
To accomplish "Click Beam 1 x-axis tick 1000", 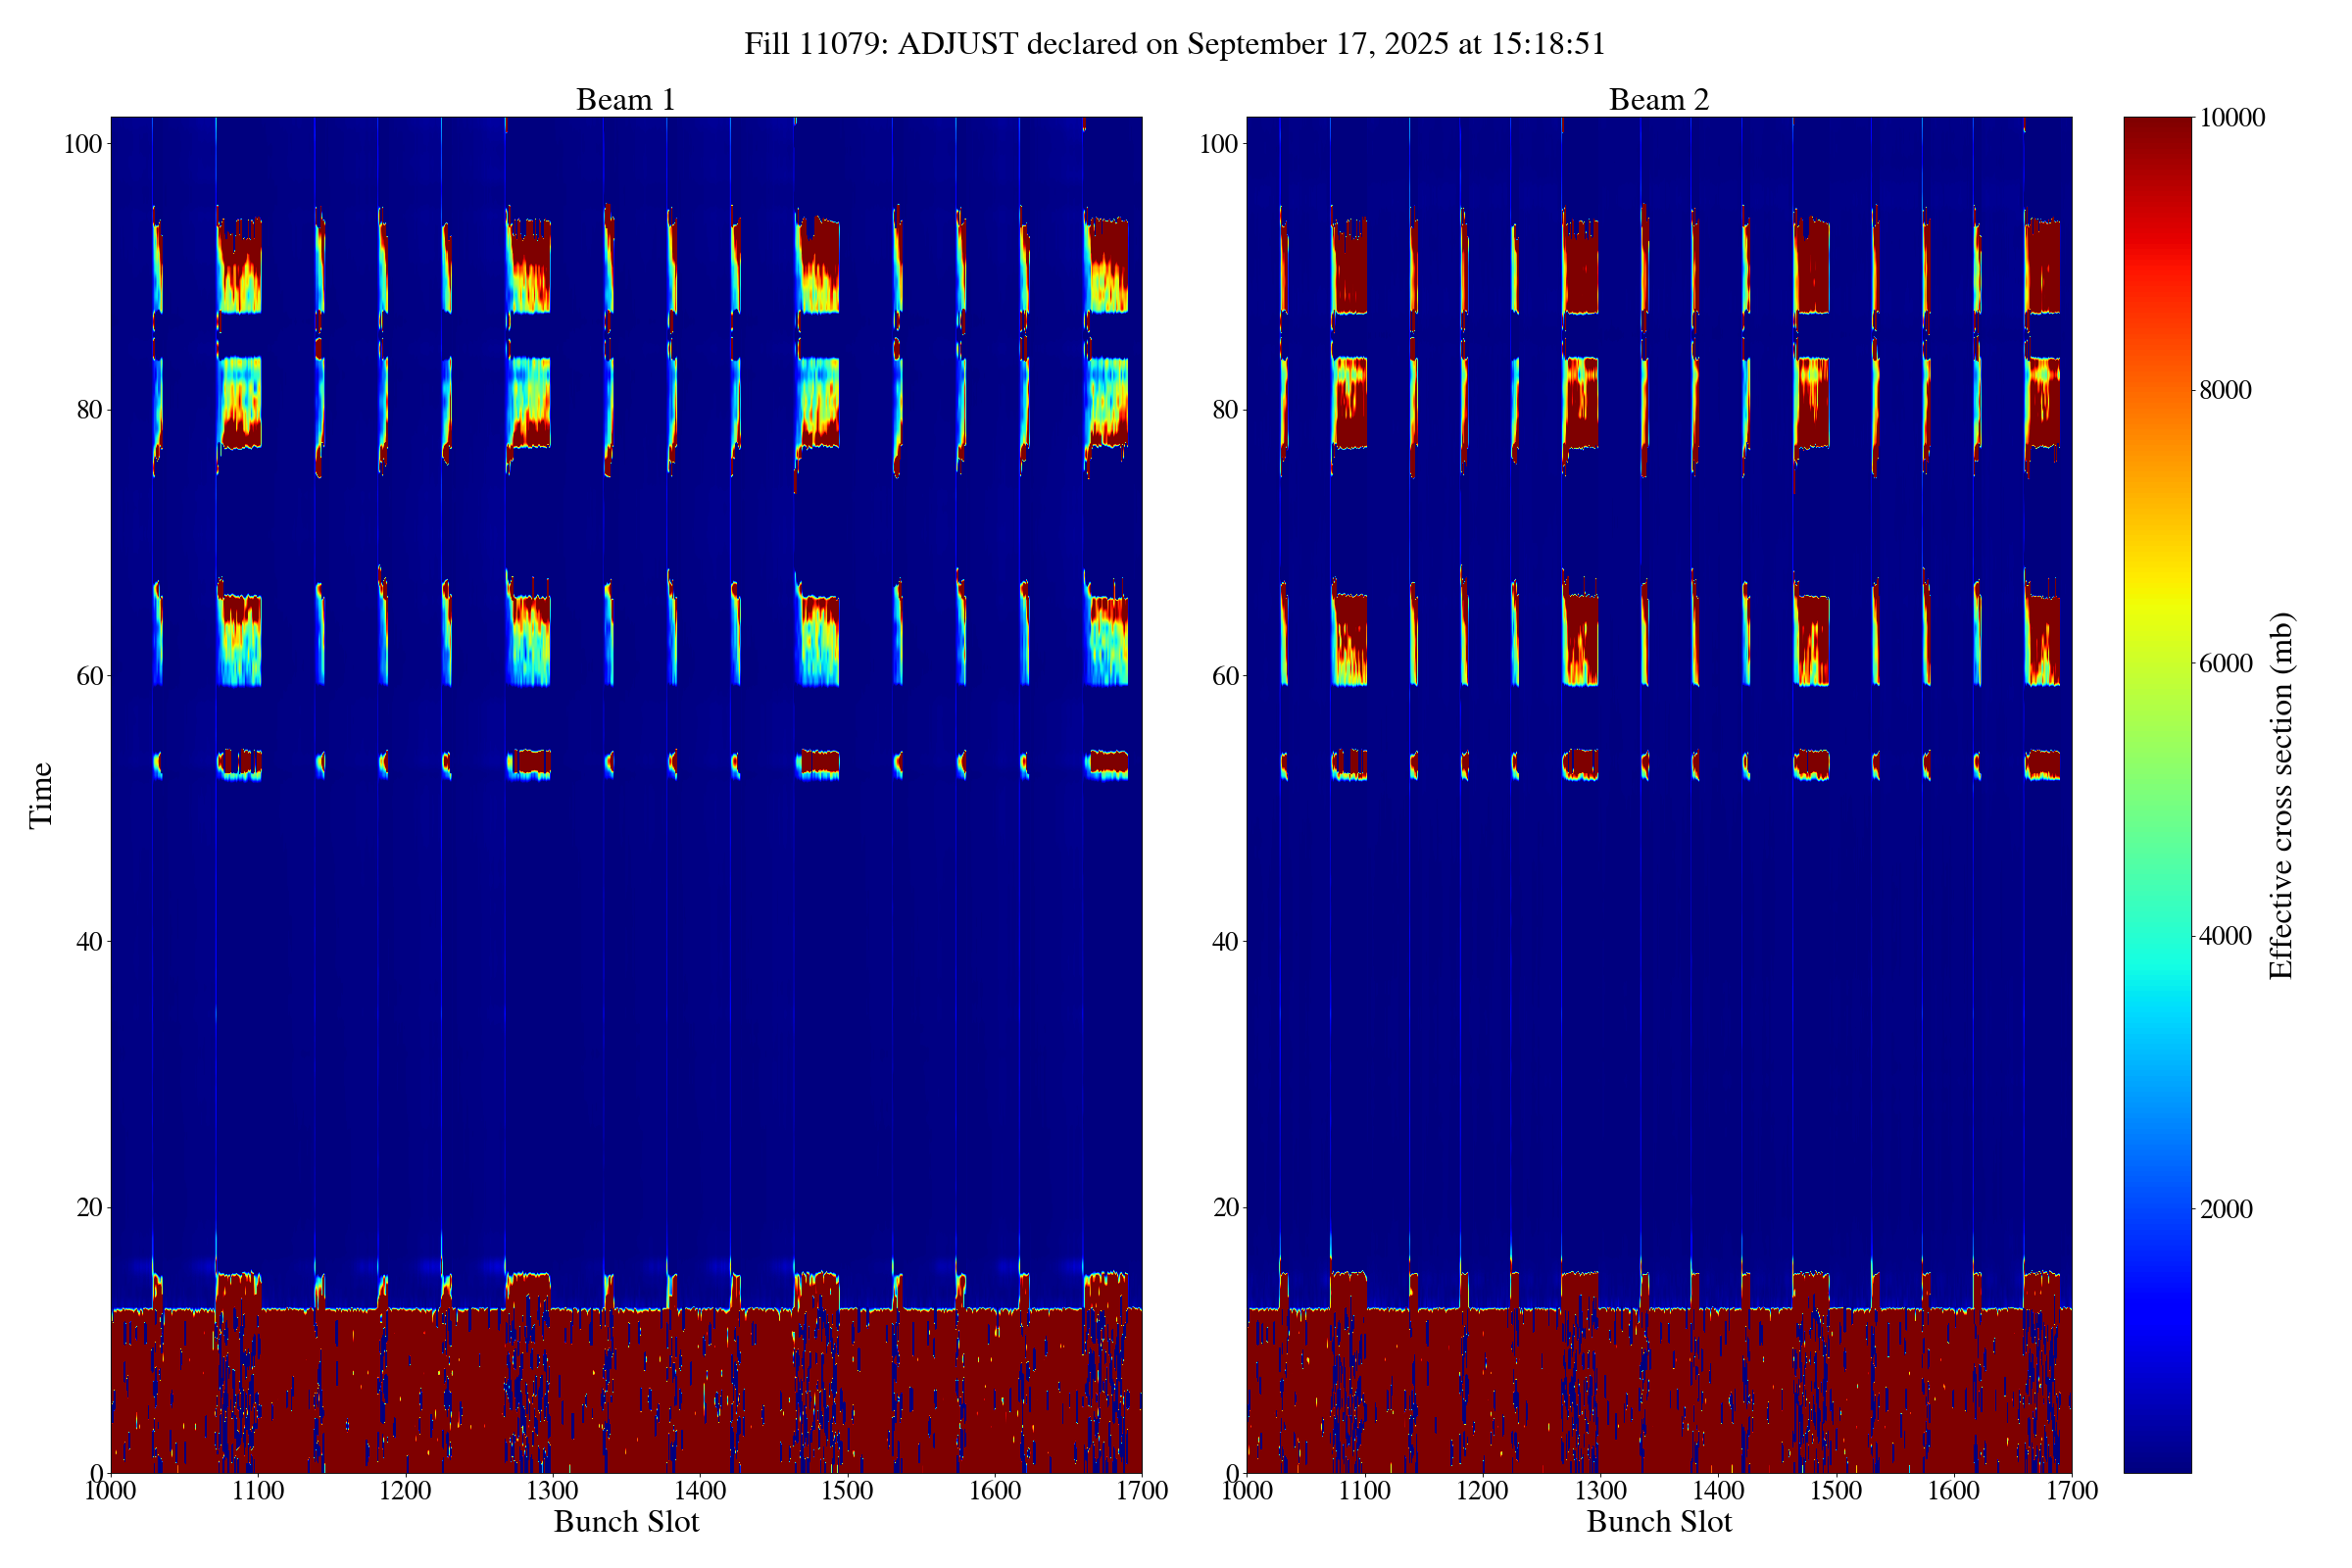I will coord(111,1491).
